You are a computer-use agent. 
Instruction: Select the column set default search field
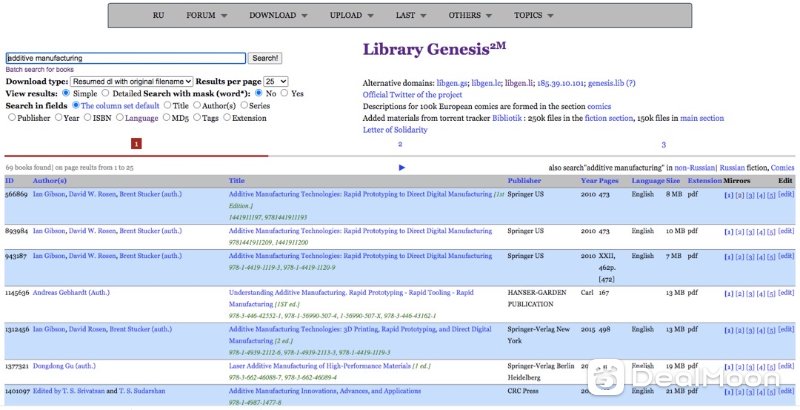point(76,106)
